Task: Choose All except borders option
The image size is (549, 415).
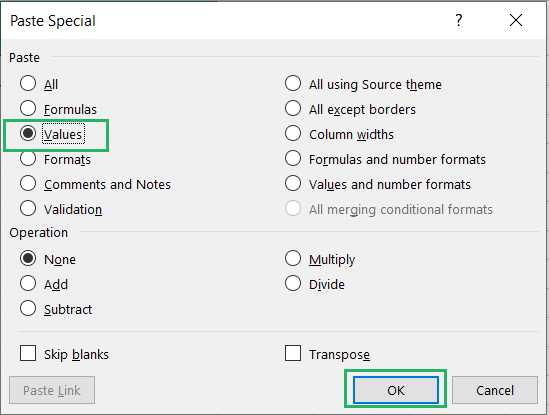Action: tap(293, 108)
